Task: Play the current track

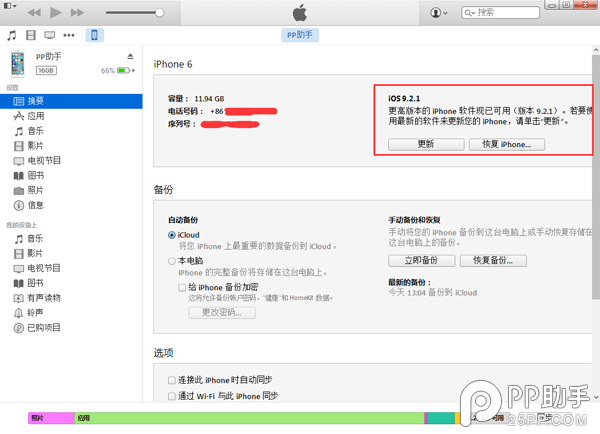Action: [56, 13]
